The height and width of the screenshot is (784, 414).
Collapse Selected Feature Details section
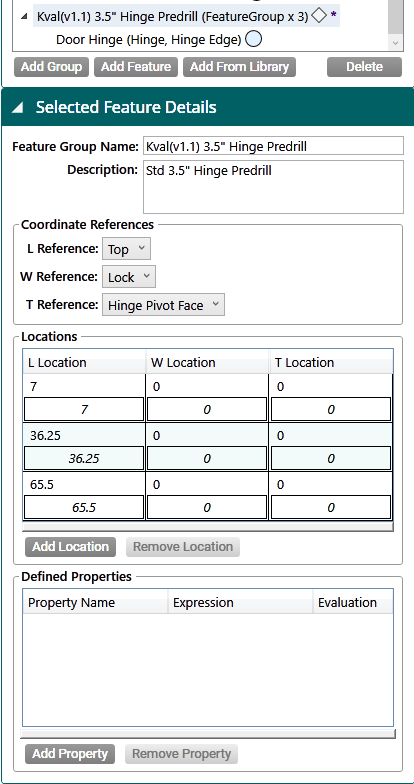pyautogui.click(x=18, y=107)
